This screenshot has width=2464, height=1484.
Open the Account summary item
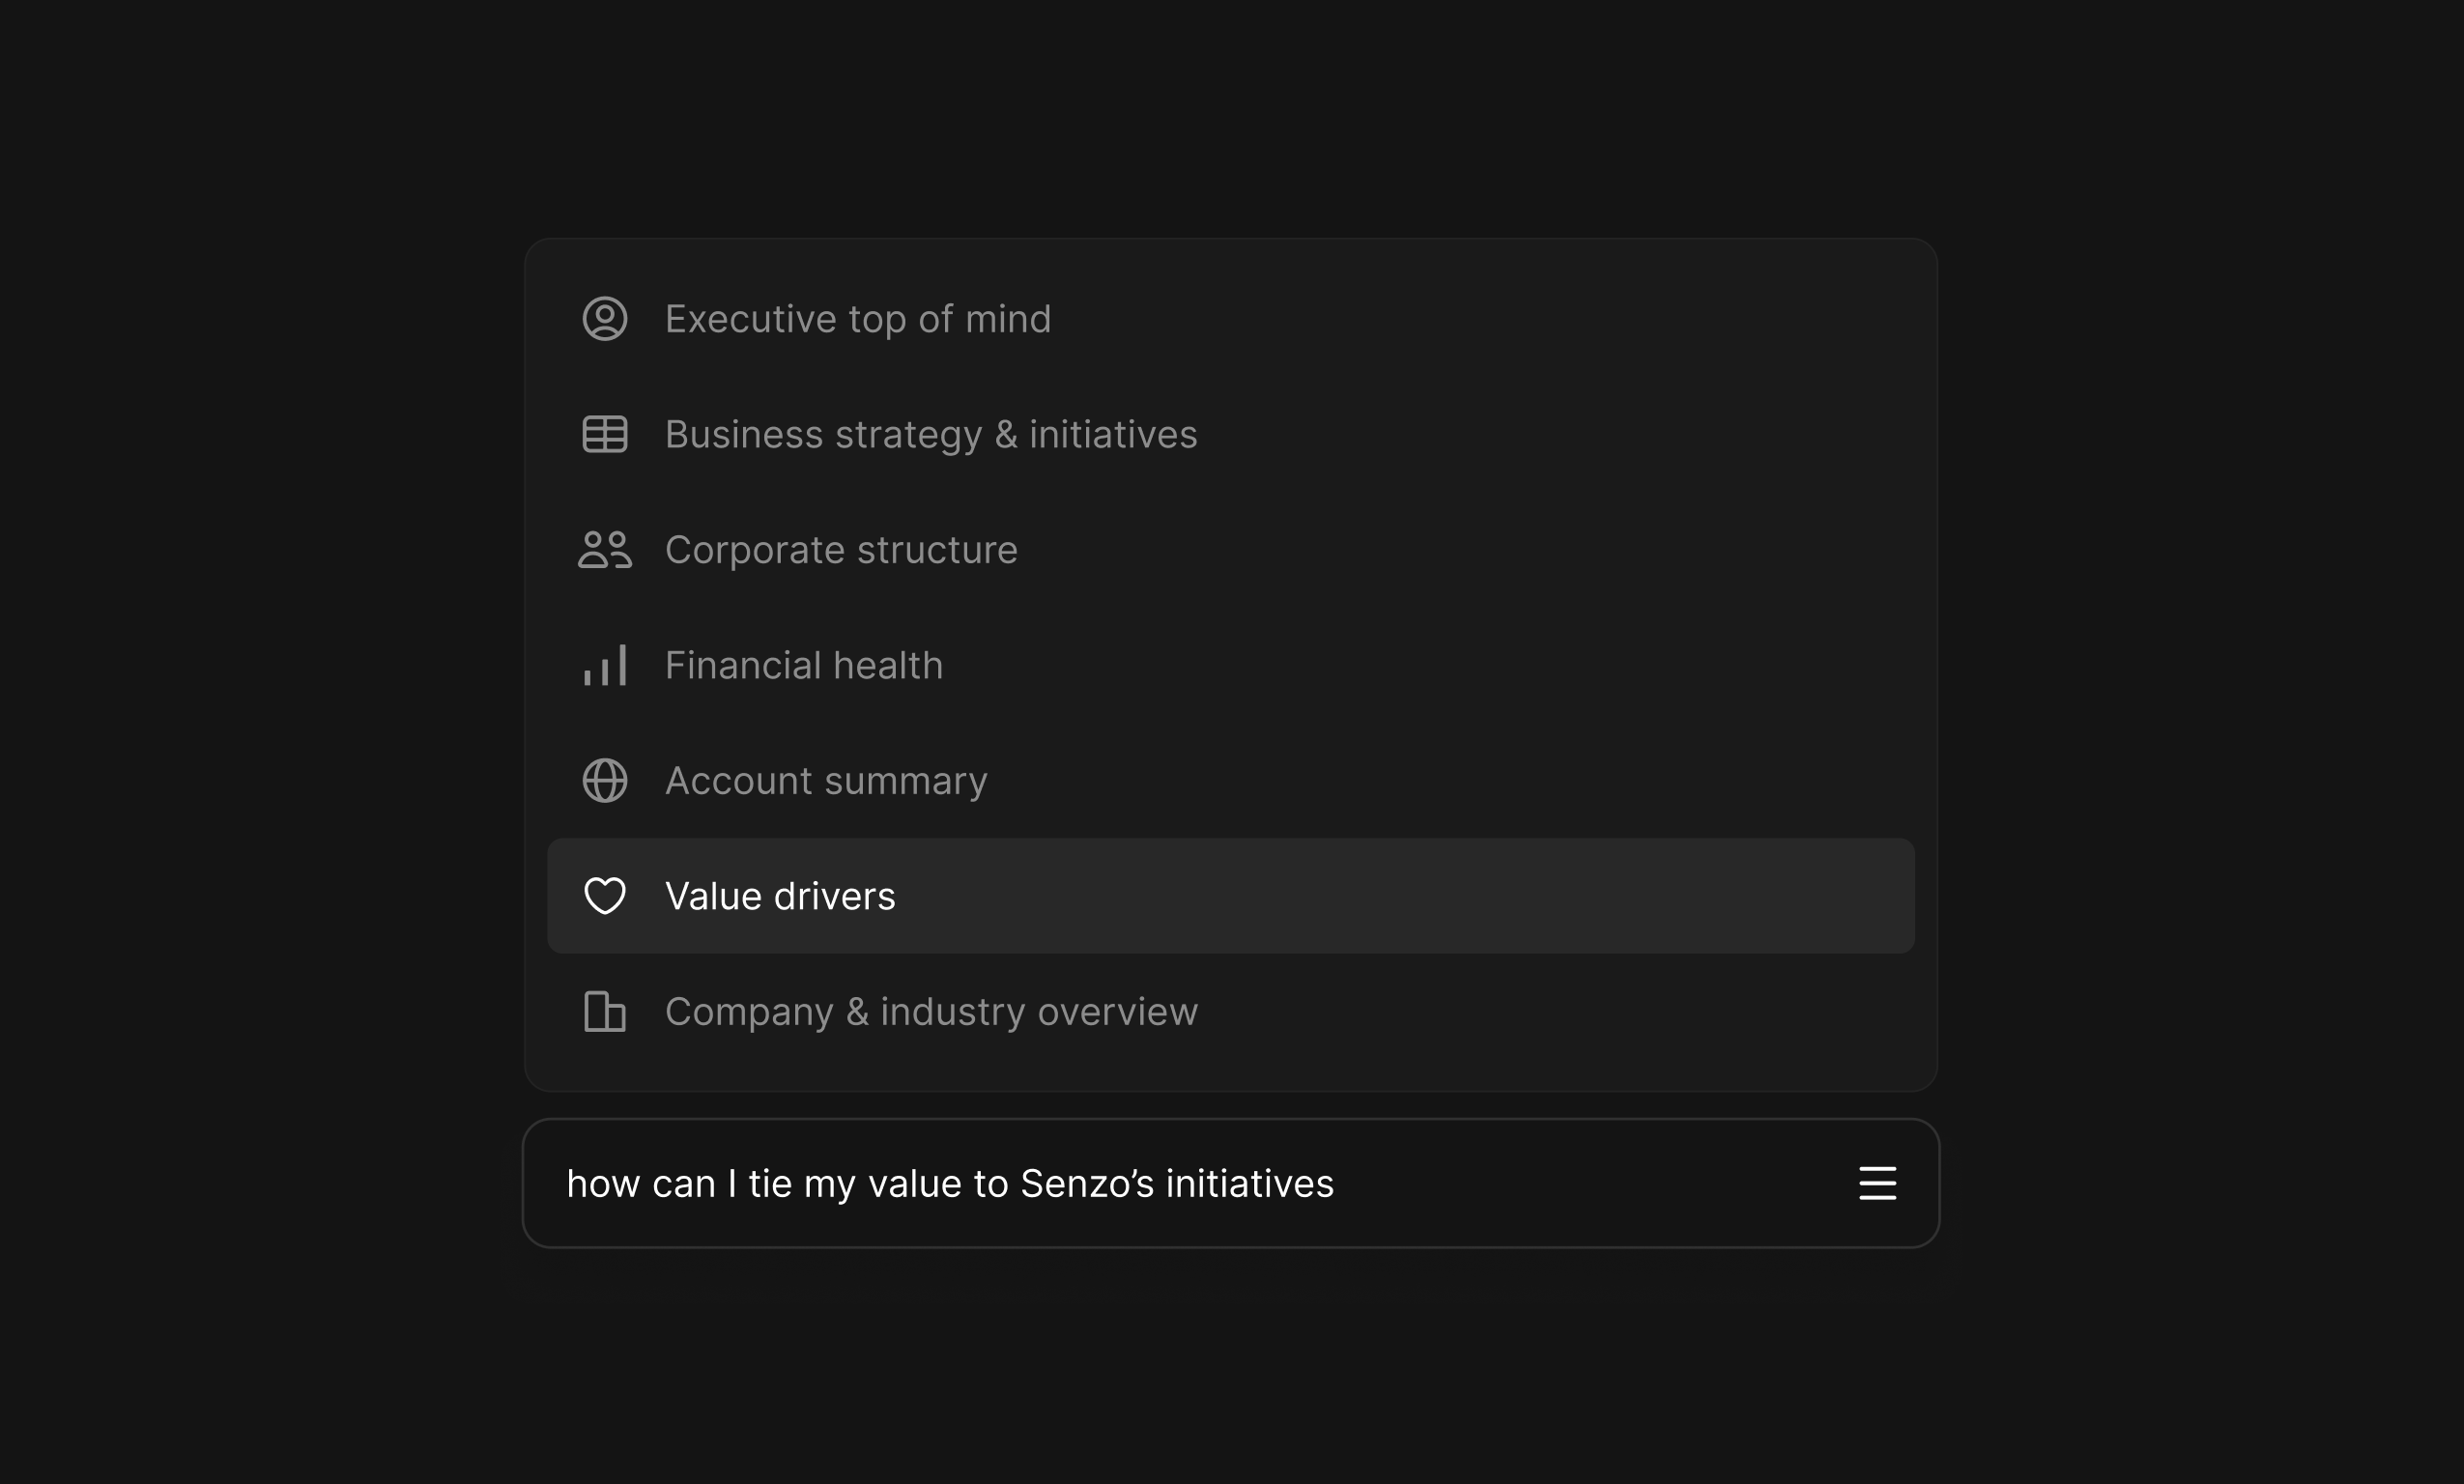tap(825, 781)
